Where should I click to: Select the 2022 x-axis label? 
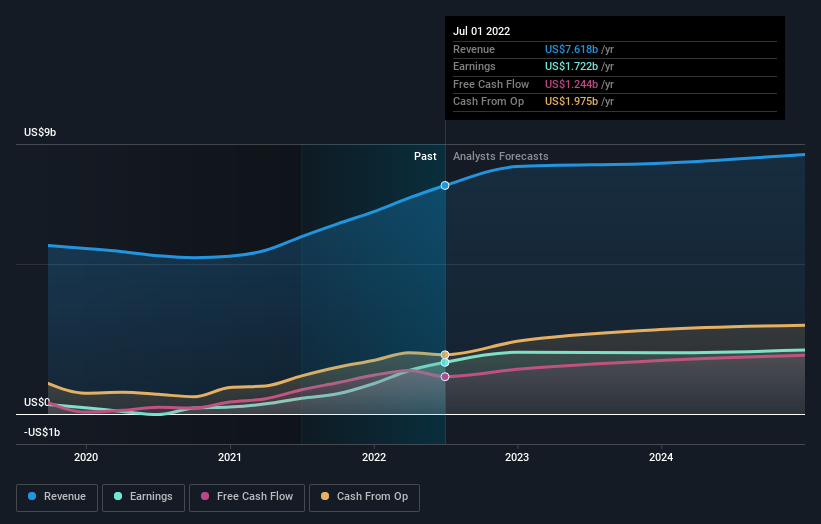374,457
